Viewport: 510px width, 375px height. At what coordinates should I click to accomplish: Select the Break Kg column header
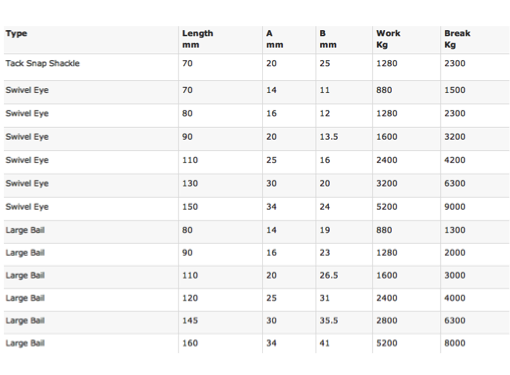click(x=457, y=39)
